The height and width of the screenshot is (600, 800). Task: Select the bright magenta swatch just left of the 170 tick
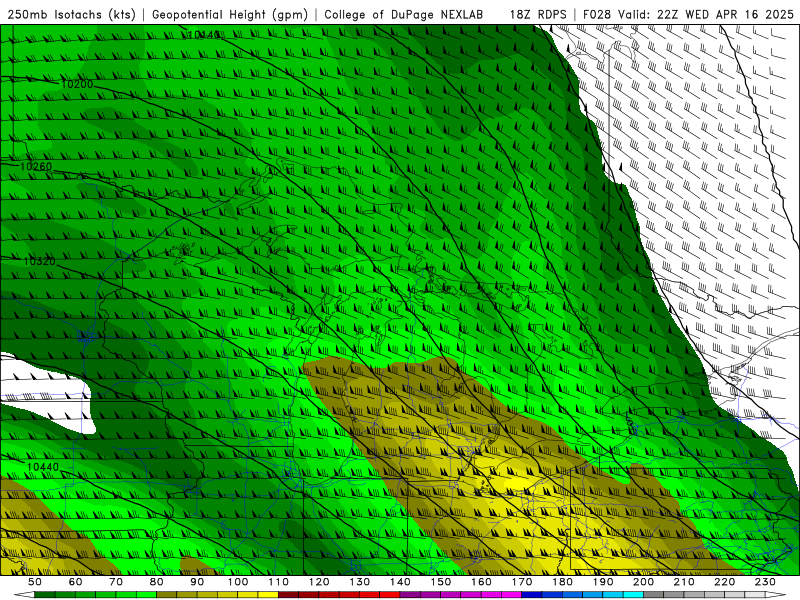pyautogui.click(x=511, y=595)
